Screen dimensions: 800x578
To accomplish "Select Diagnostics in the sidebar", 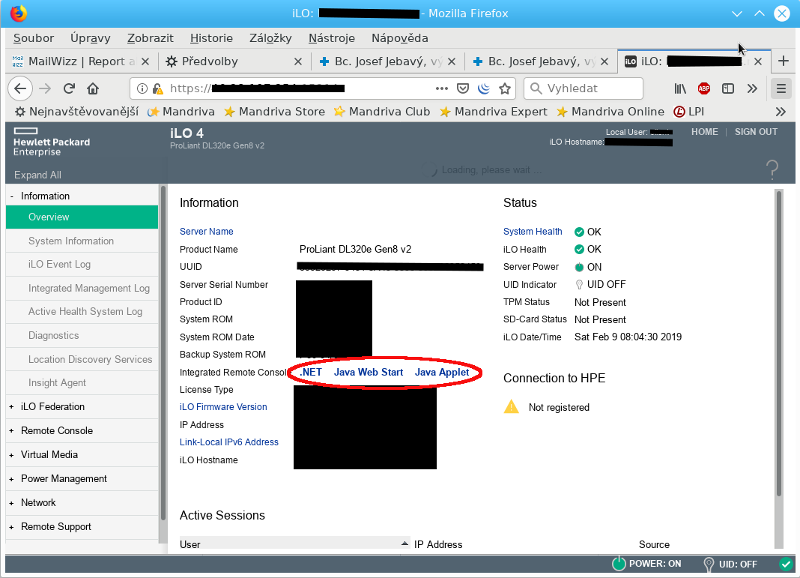I will tap(82, 335).
